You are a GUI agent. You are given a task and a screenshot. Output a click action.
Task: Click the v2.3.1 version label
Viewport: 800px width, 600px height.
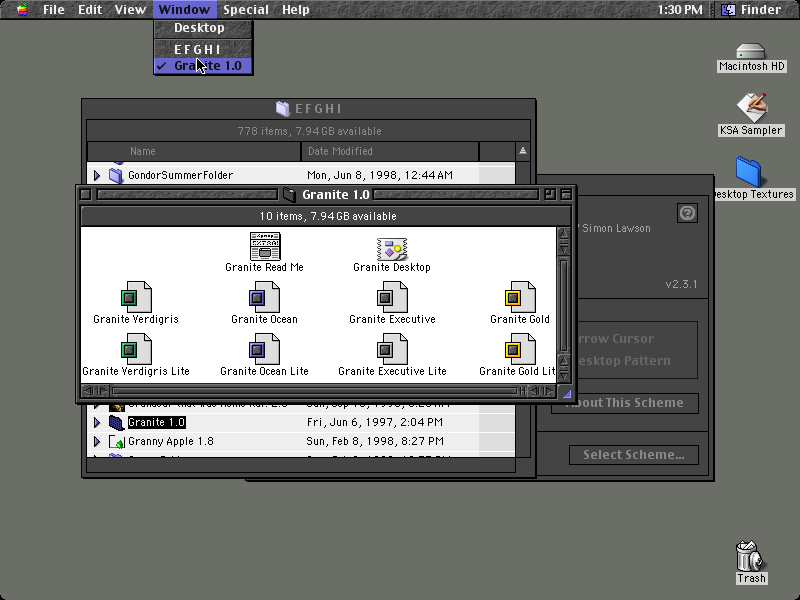click(682, 284)
